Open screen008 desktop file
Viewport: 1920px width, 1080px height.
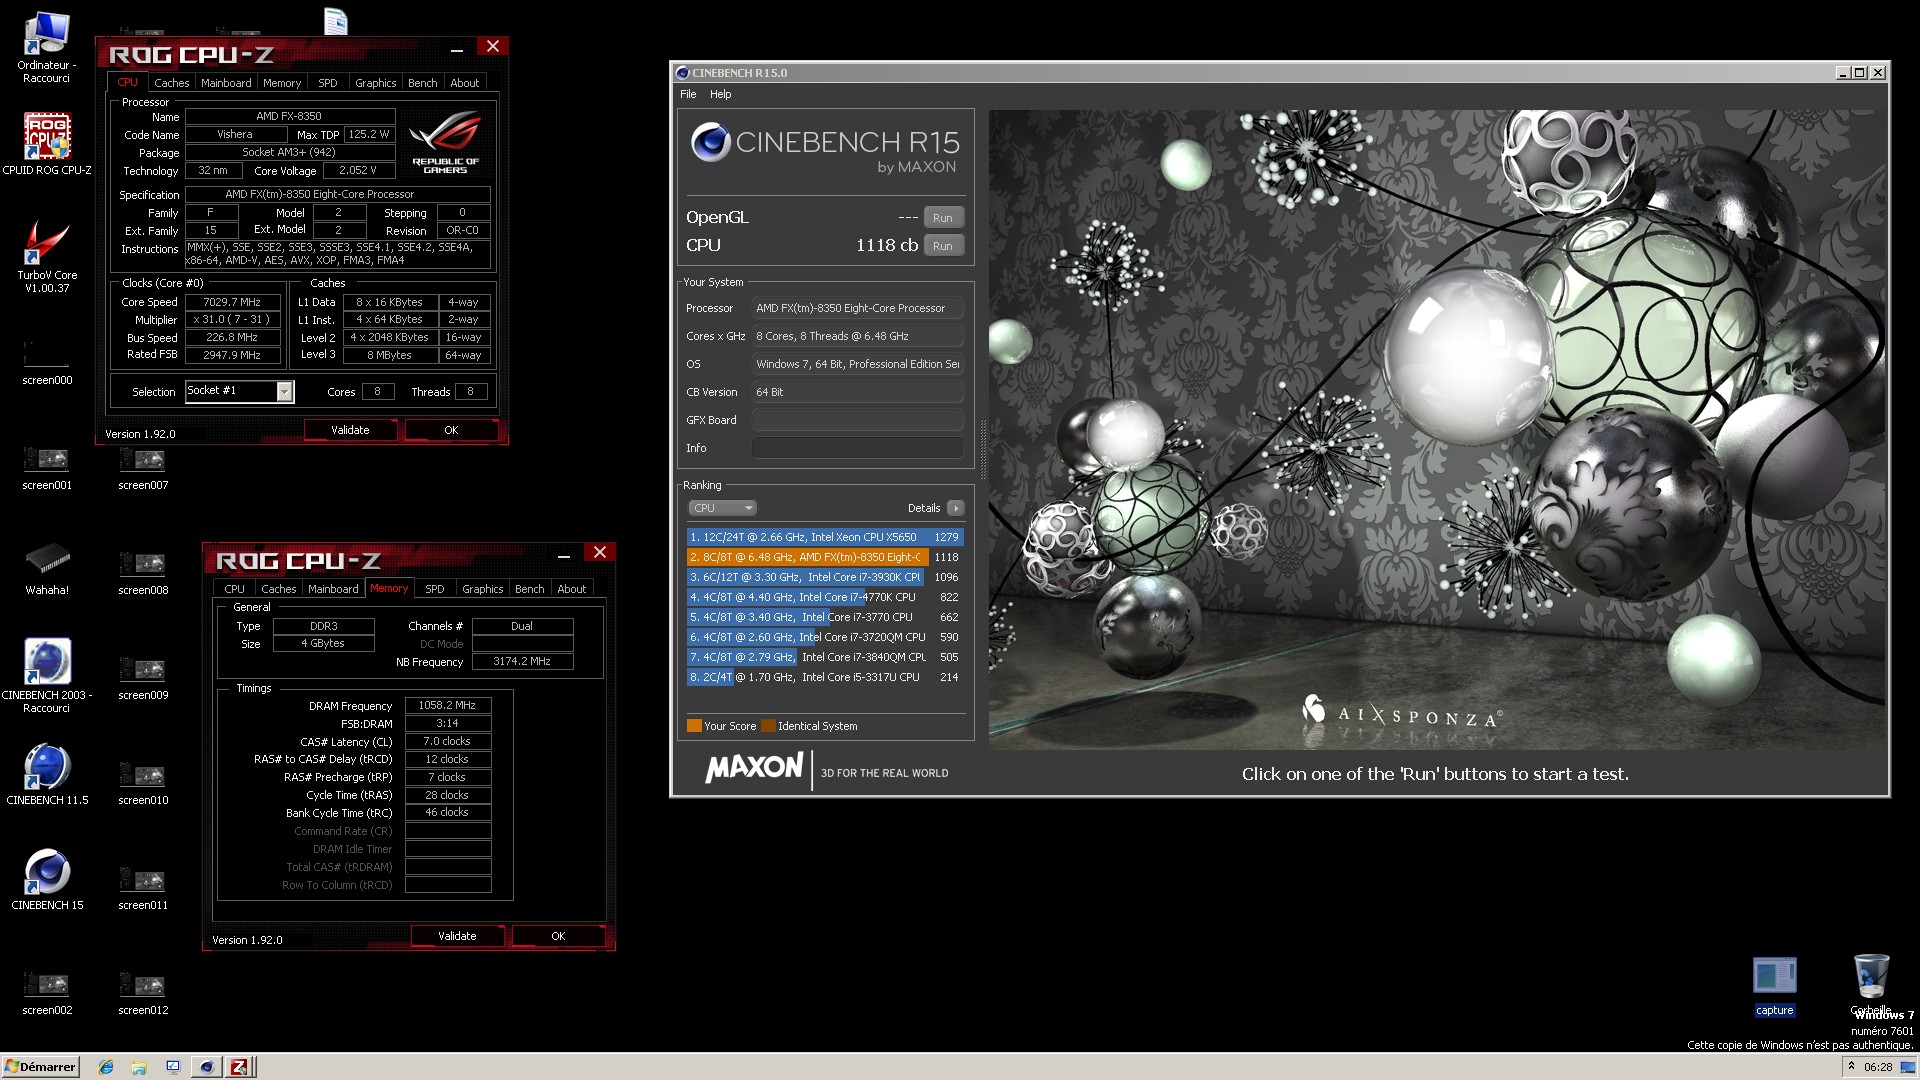pos(142,572)
